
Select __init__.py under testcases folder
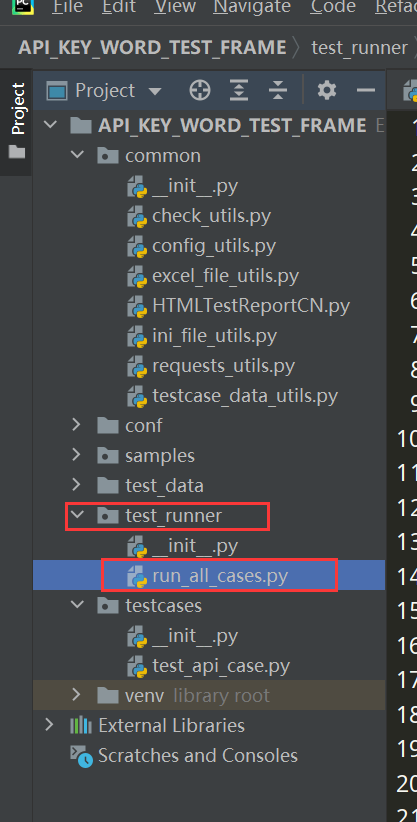[195, 636]
